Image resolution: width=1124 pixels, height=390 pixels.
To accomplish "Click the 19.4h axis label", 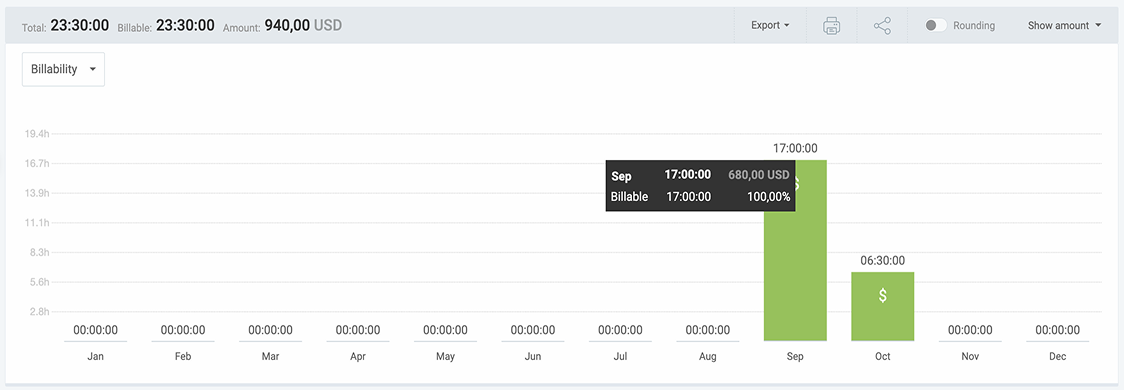I will 37,134.
